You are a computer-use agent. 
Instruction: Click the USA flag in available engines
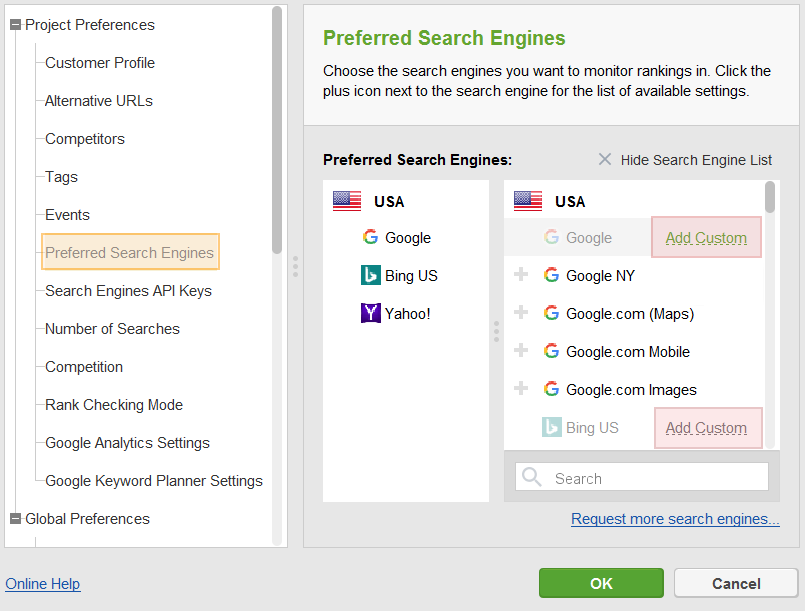[528, 201]
